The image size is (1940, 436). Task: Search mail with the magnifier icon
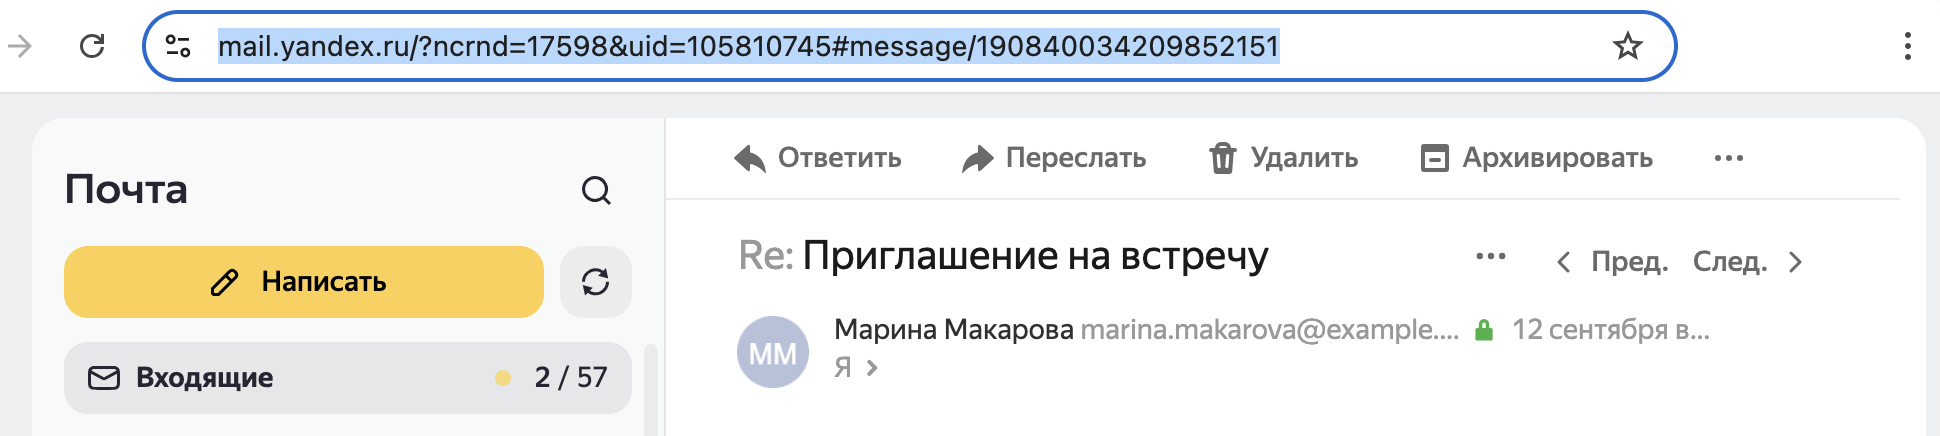[596, 190]
